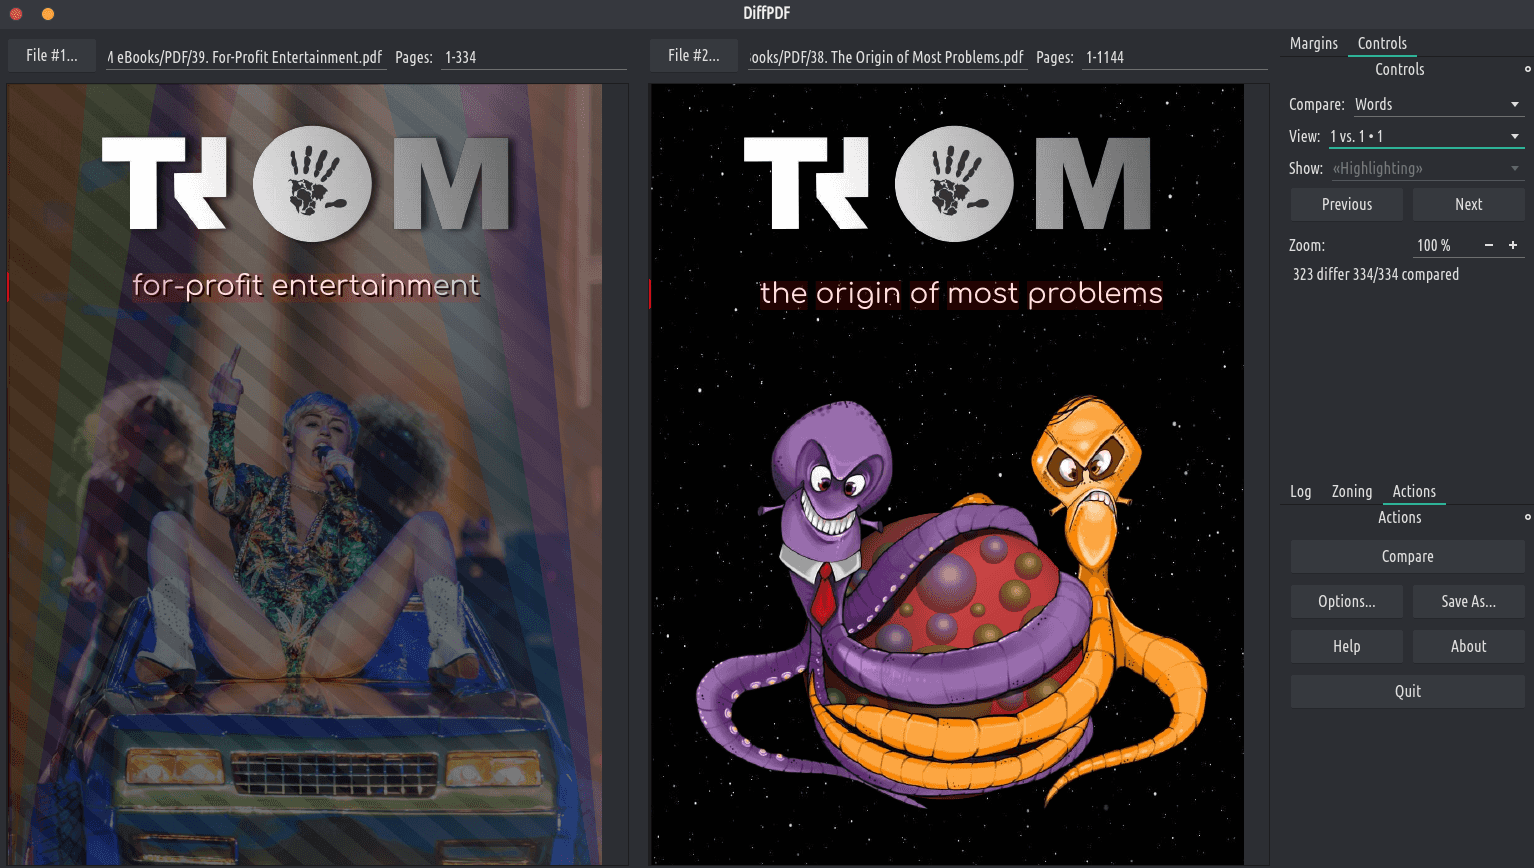Go to the Previous difference

tap(1346, 204)
